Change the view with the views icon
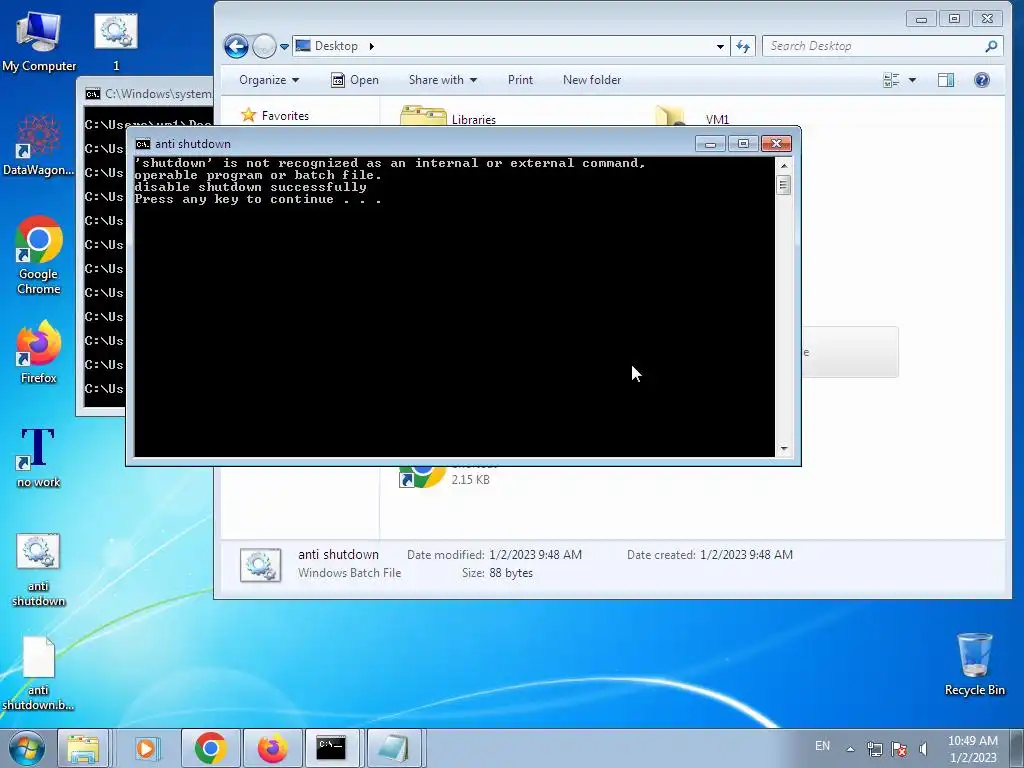Image resolution: width=1024 pixels, height=768 pixels. tap(891, 80)
